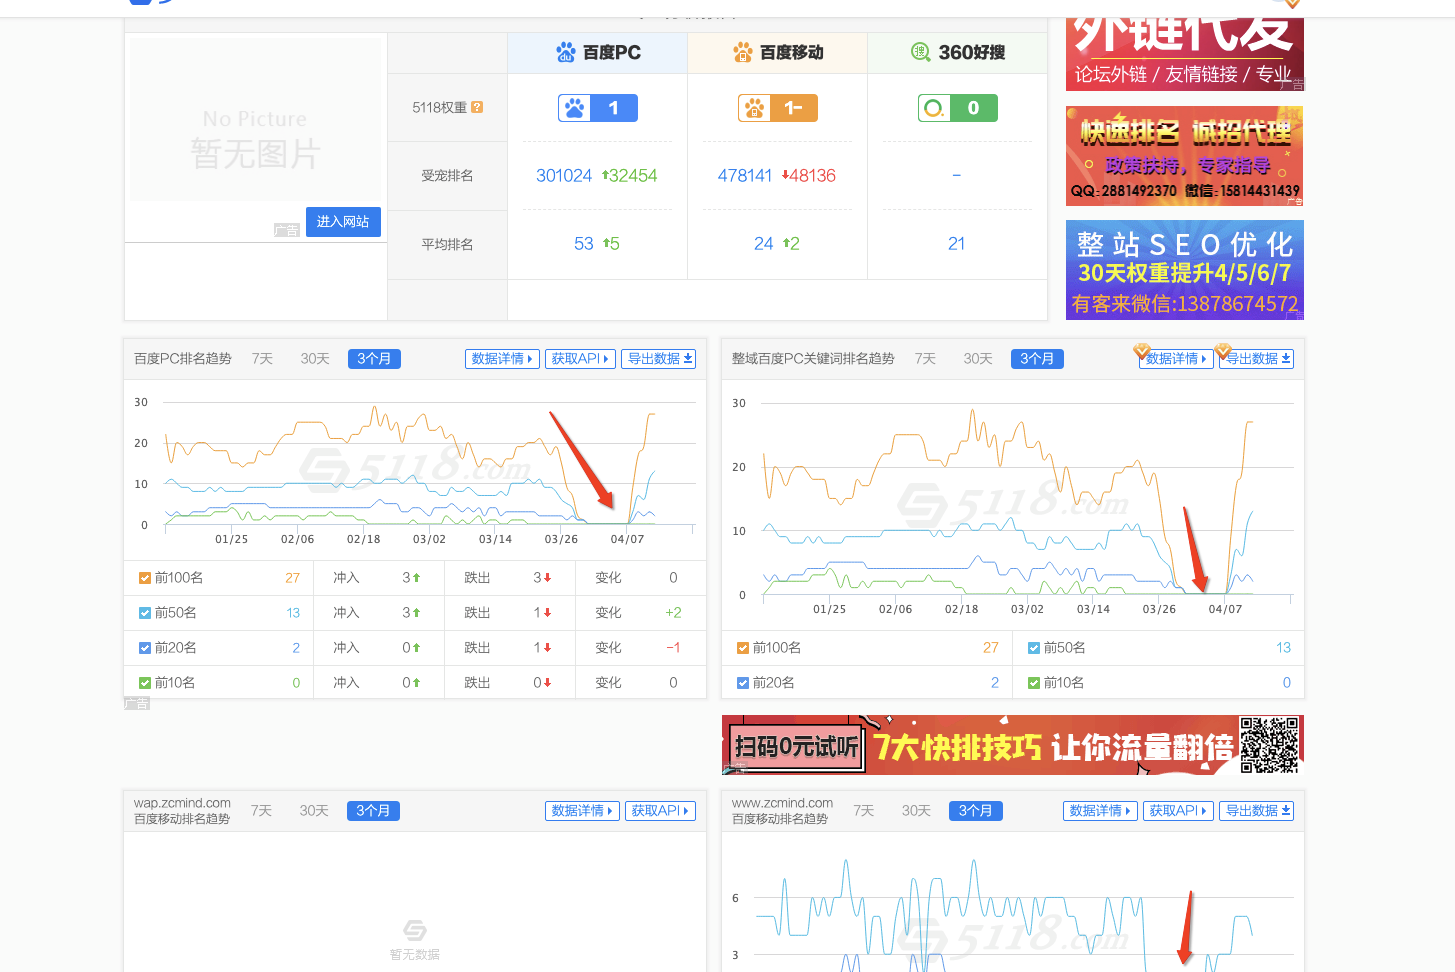
Task: Select 30天 tab in wap.zcmind.com panel
Action: point(314,811)
